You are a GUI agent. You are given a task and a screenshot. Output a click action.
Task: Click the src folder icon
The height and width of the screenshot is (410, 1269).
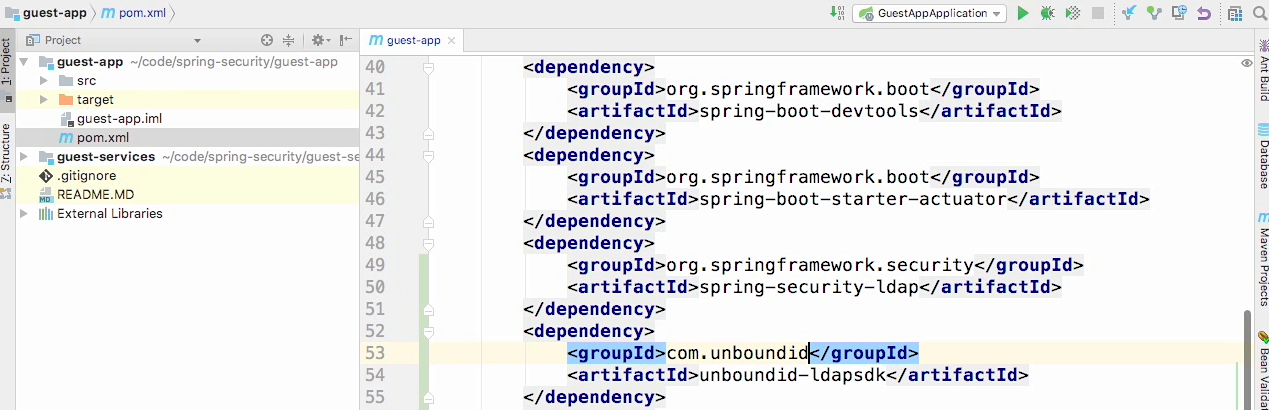(66, 81)
